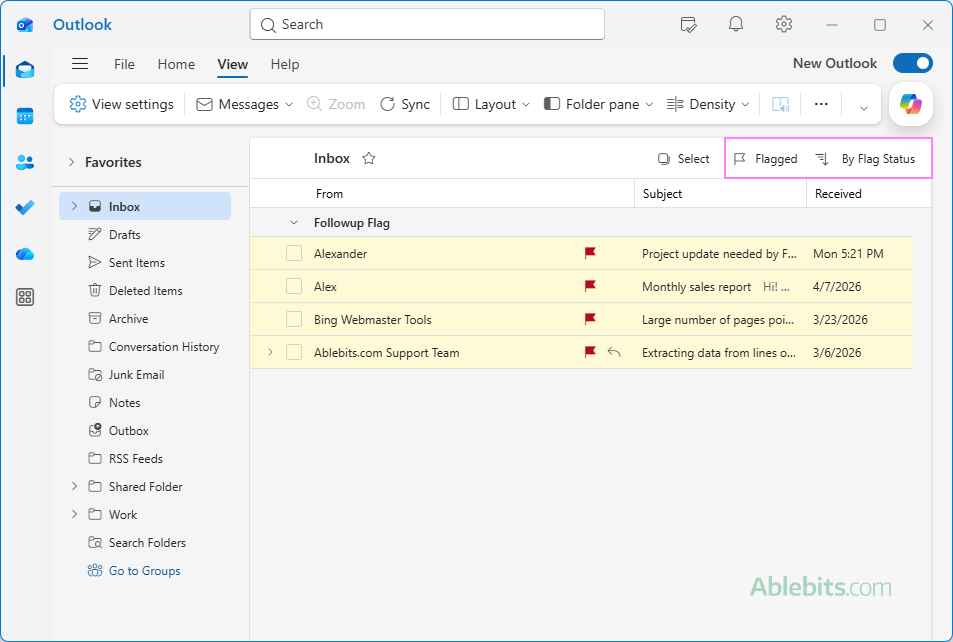Sort by the Received column header
This screenshot has width=953, height=642.
pyautogui.click(x=838, y=194)
